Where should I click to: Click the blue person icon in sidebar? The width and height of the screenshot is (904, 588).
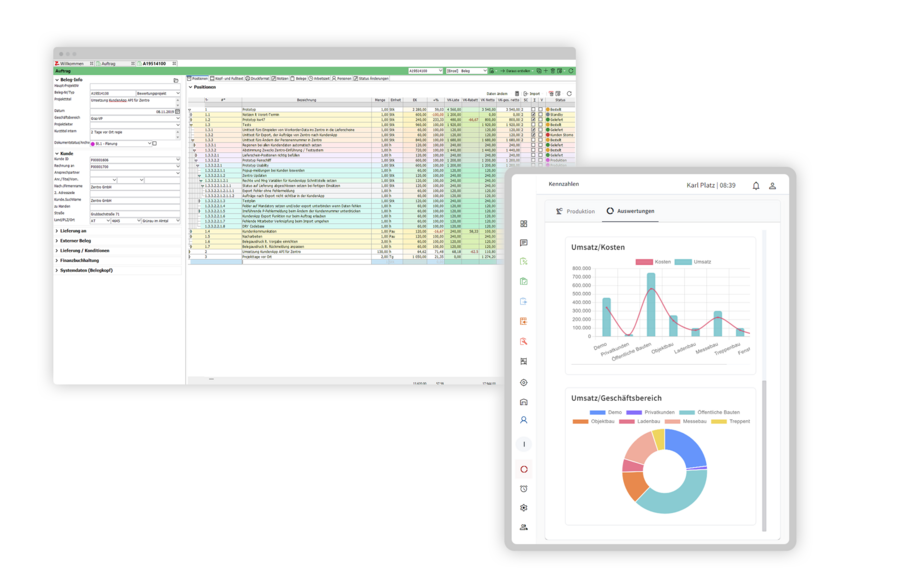[523, 420]
